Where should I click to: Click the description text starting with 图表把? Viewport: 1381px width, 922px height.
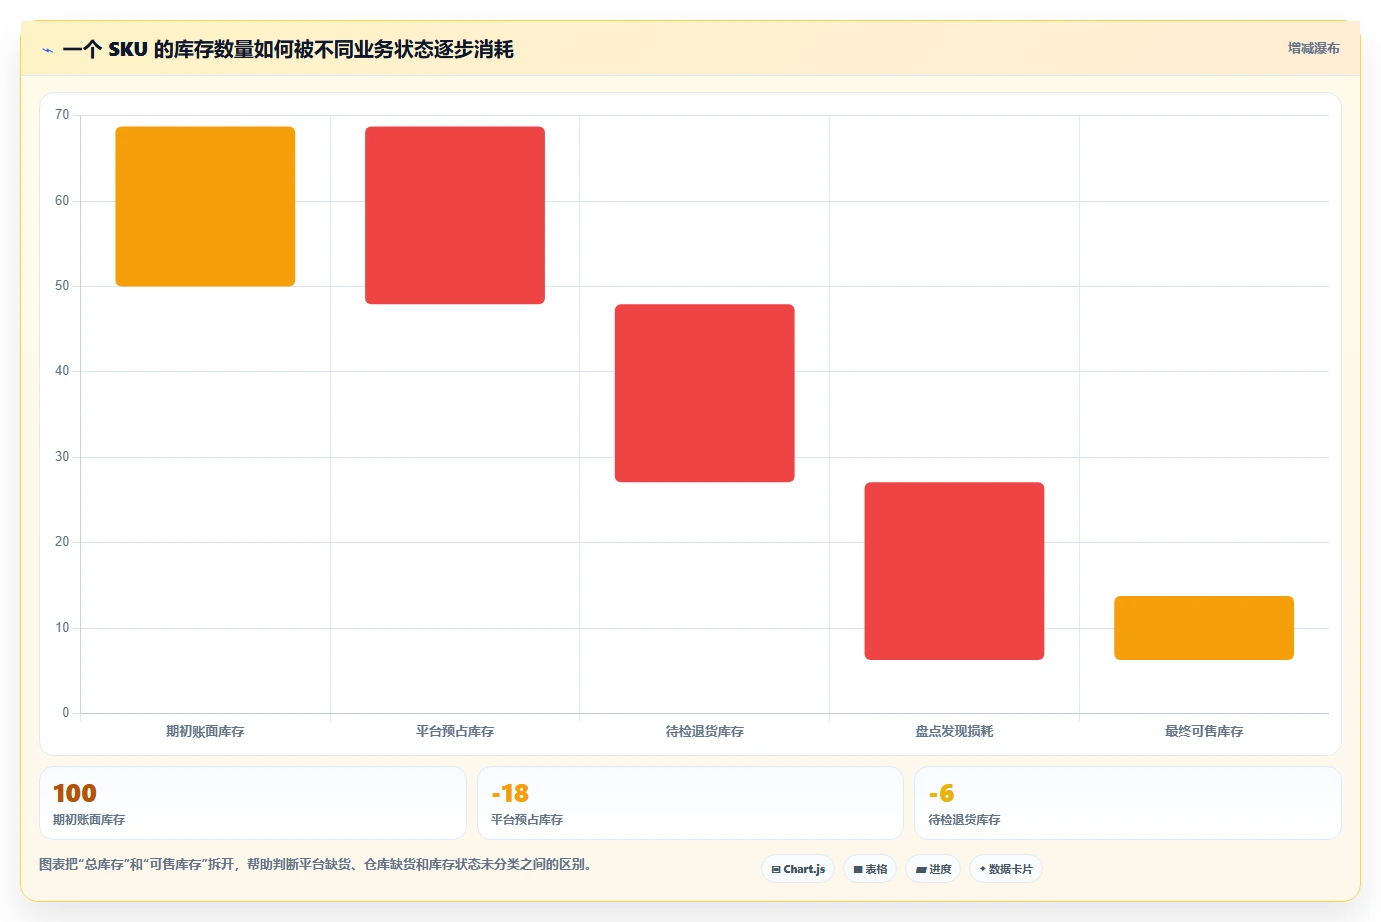(x=315, y=864)
